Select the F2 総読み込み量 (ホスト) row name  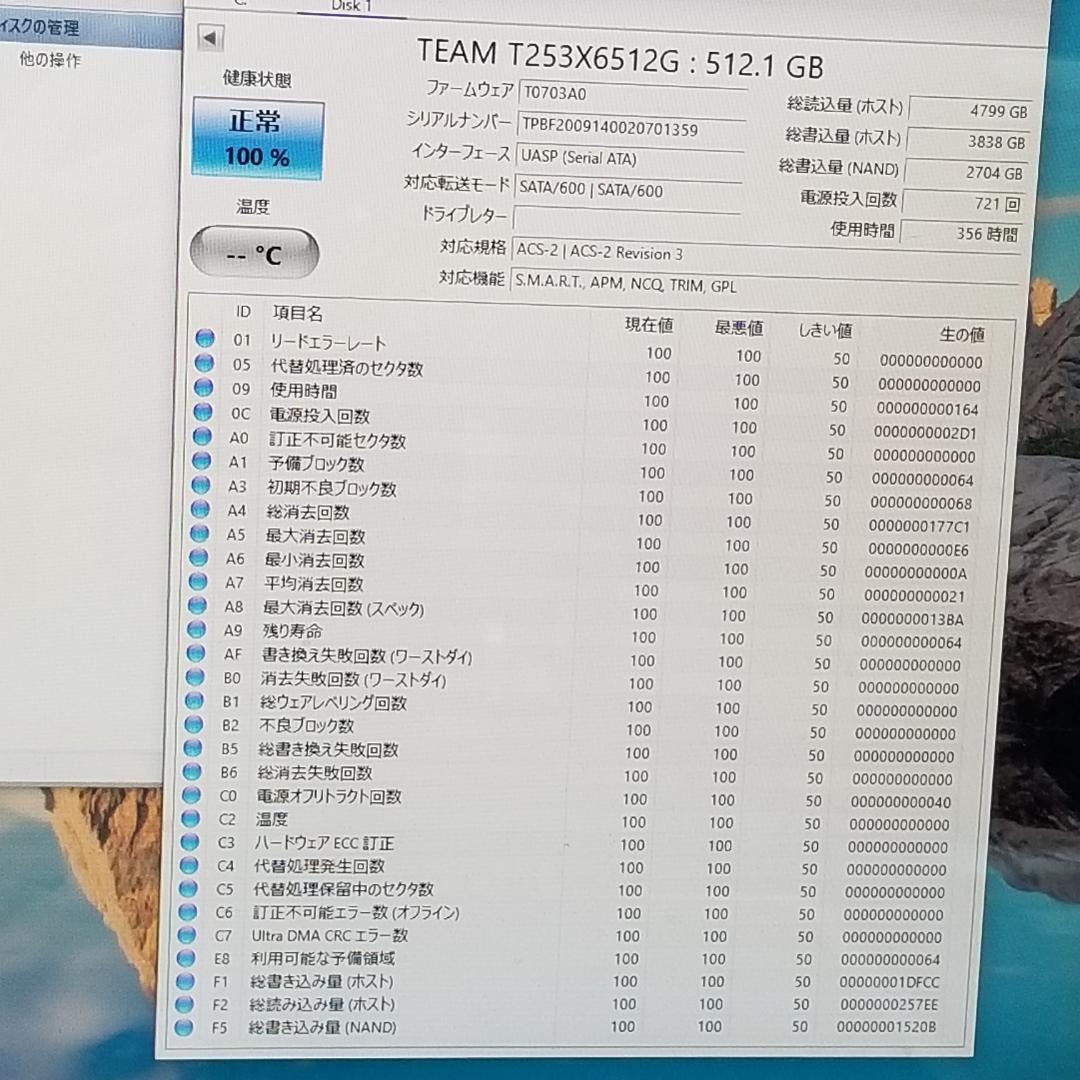322,1004
